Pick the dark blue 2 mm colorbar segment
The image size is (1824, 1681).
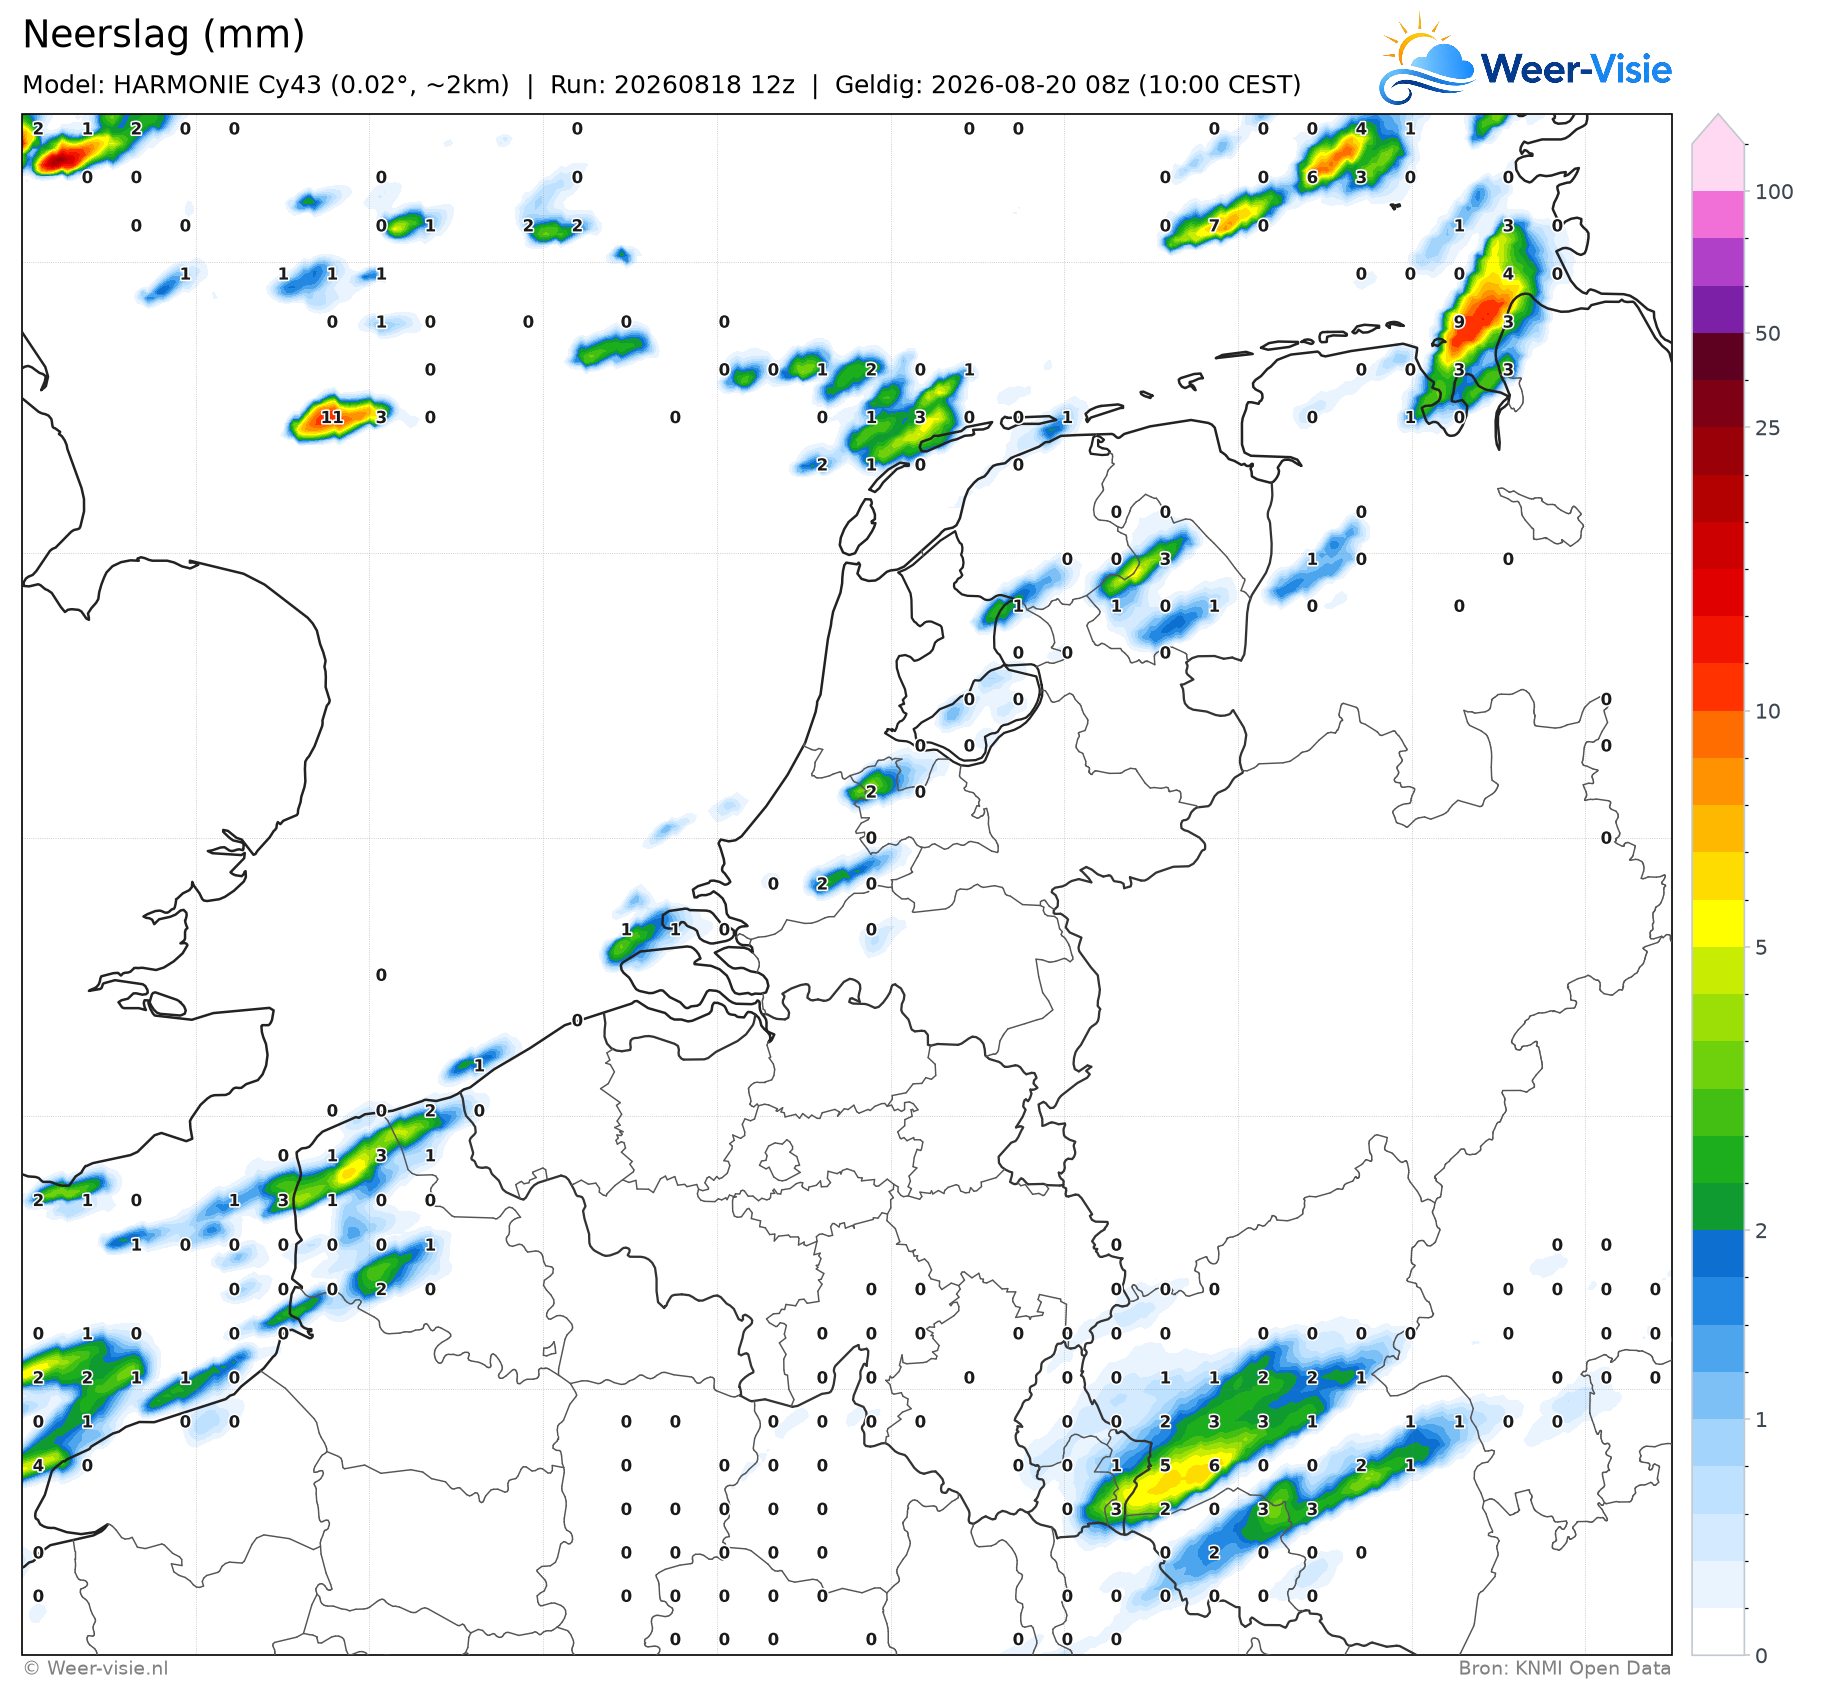coord(1718,1254)
